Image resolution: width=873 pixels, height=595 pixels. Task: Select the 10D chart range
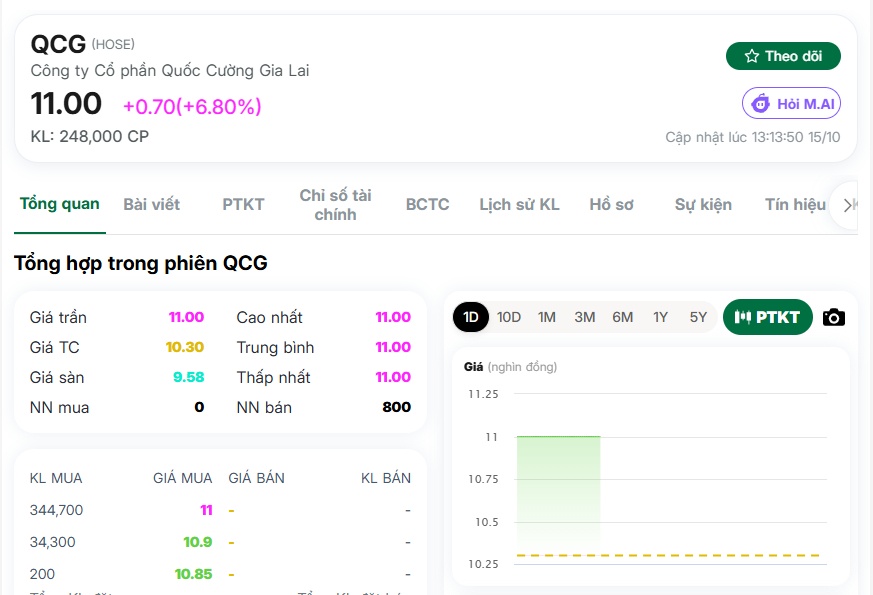pyautogui.click(x=509, y=317)
